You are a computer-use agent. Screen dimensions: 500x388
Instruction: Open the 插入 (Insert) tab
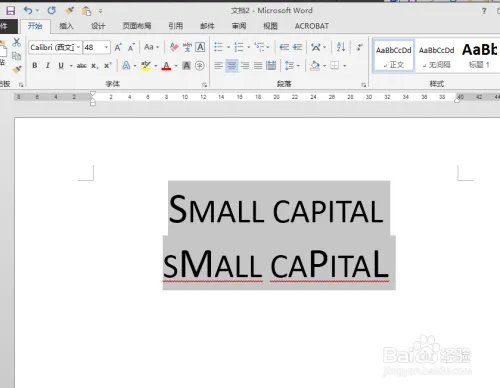click(x=66, y=26)
